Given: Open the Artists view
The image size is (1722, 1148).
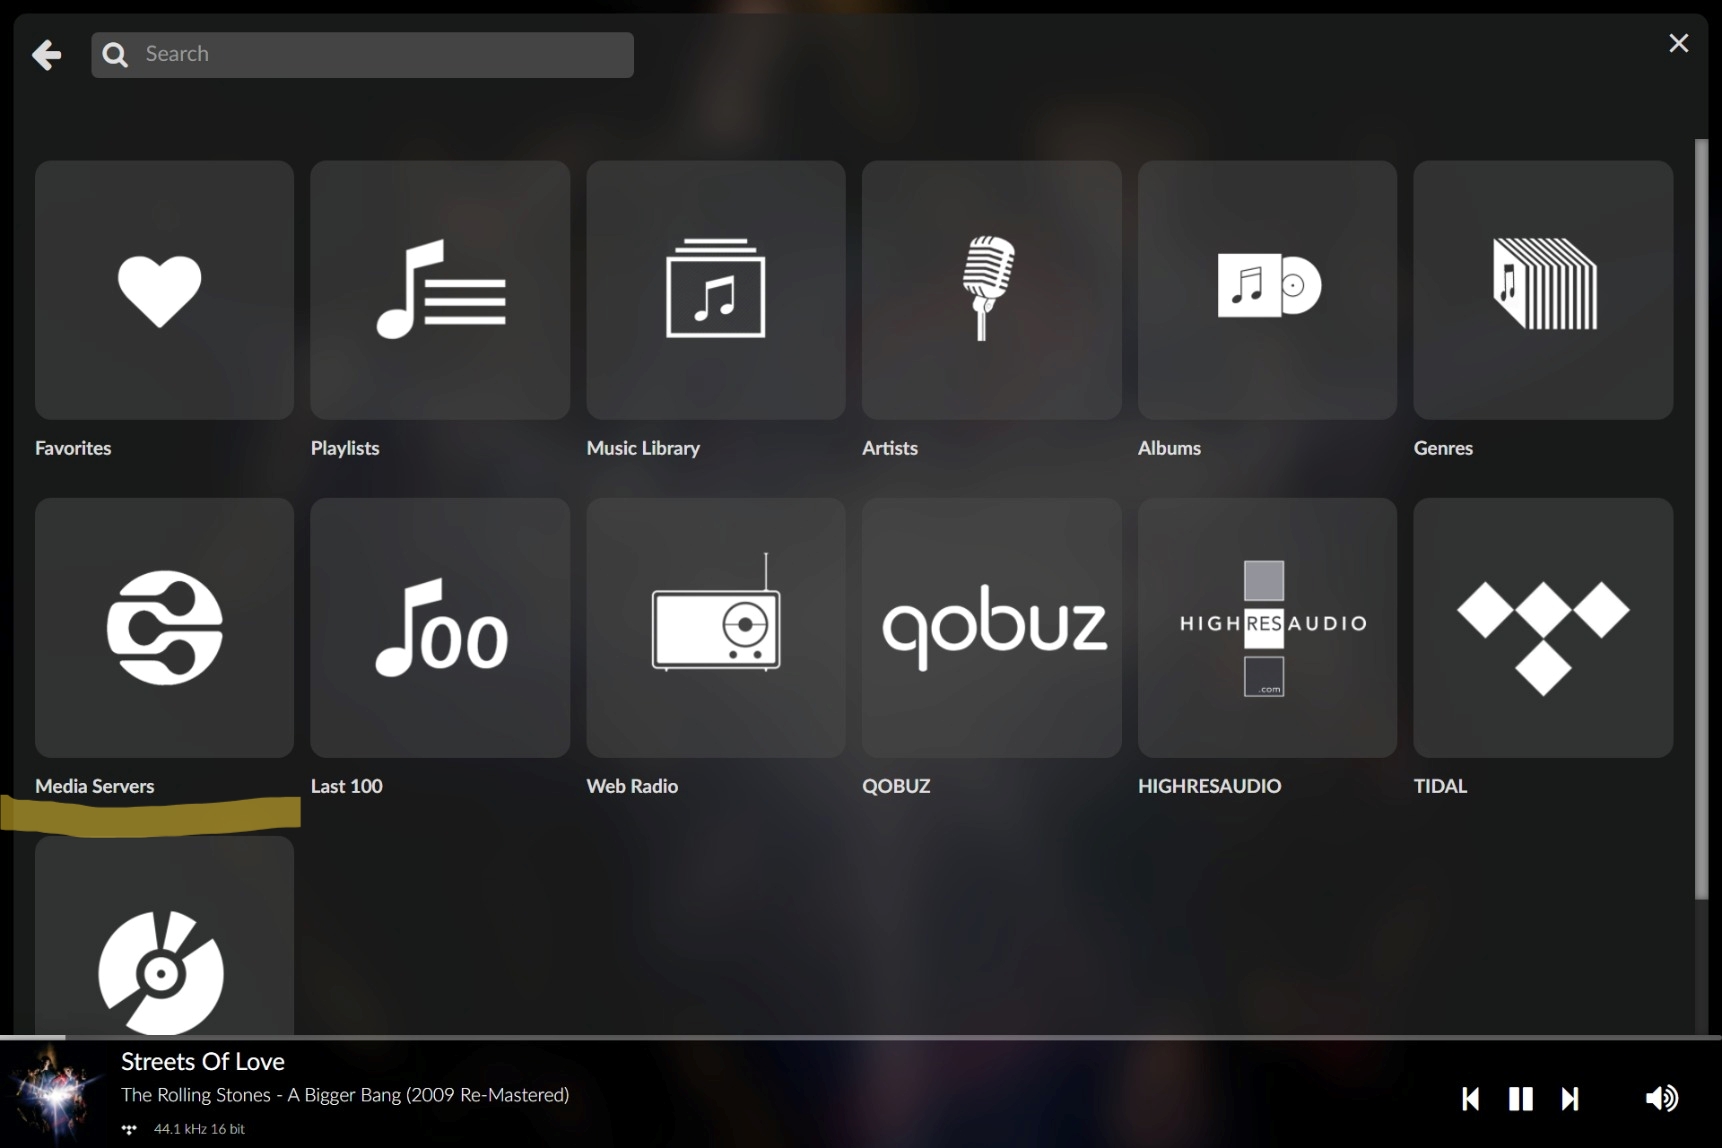Looking at the screenshot, I should pos(990,289).
